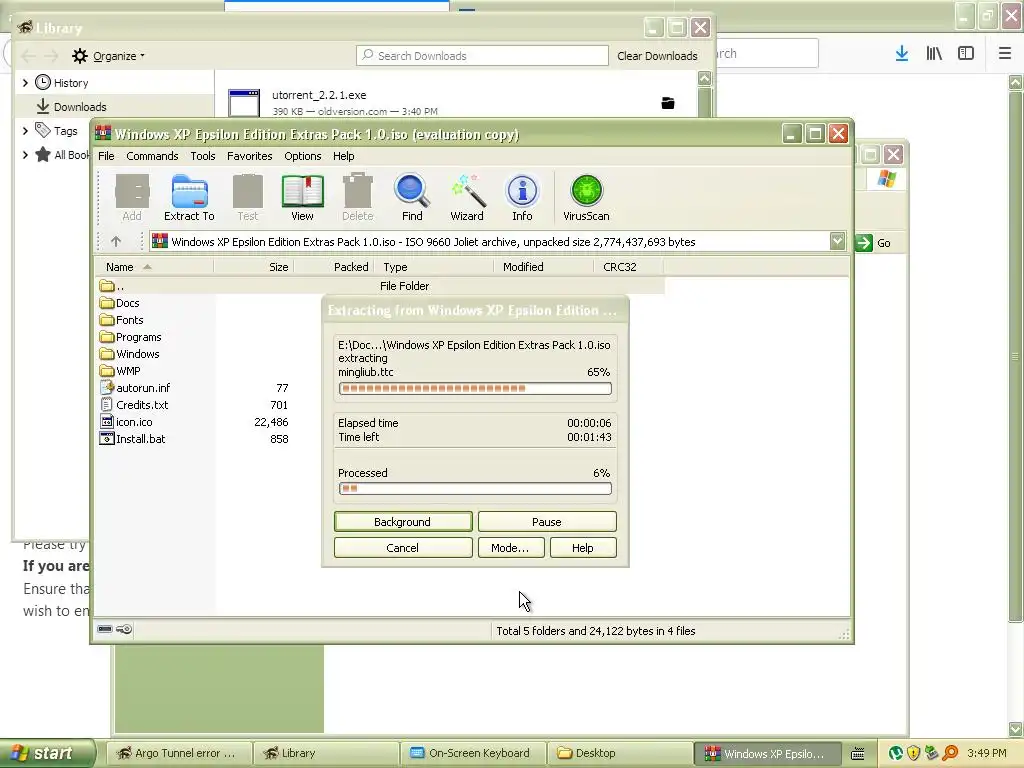
Task: Toggle the Firefox sidebar icon
Action: coord(966,54)
